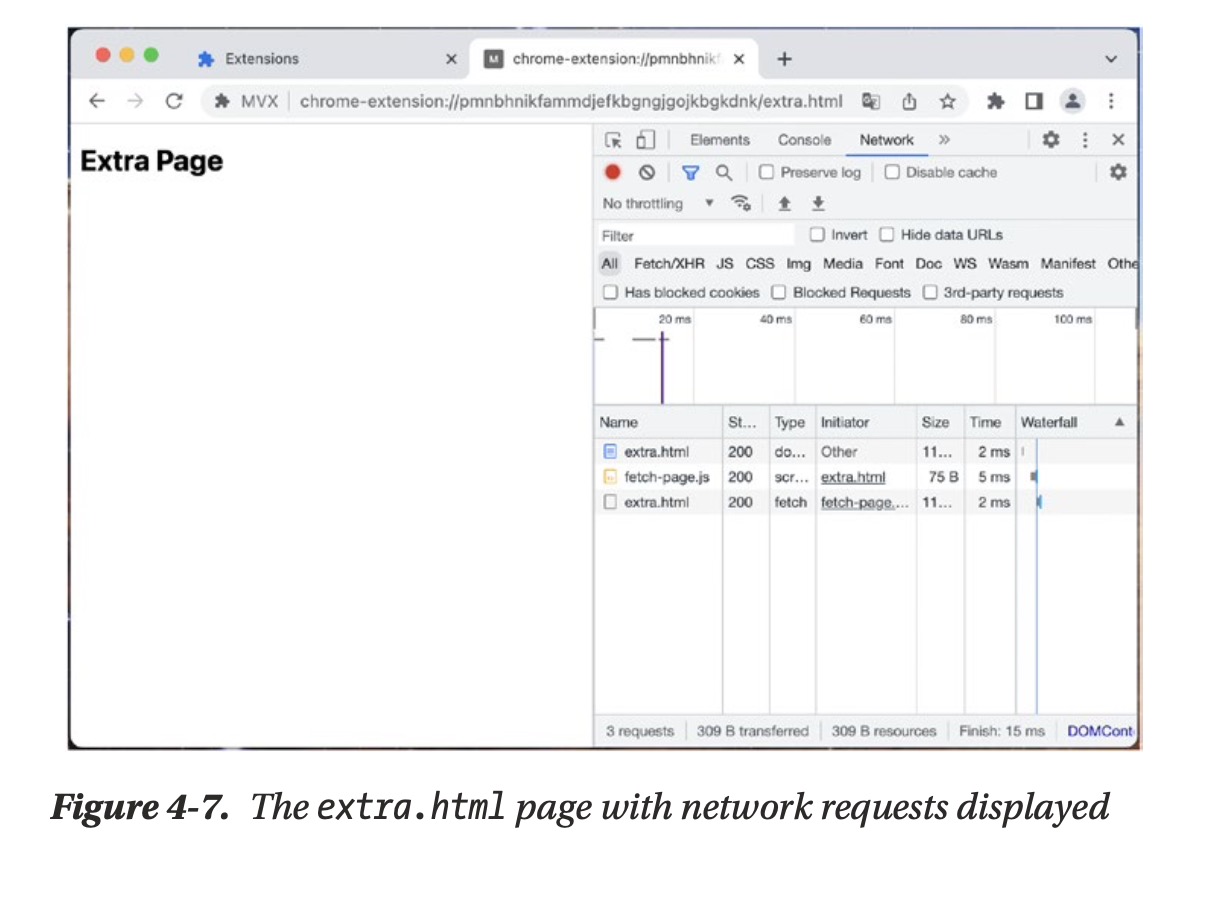This screenshot has height=902, width=1206.
Task: Open network search magnifier
Action: pos(723,172)
